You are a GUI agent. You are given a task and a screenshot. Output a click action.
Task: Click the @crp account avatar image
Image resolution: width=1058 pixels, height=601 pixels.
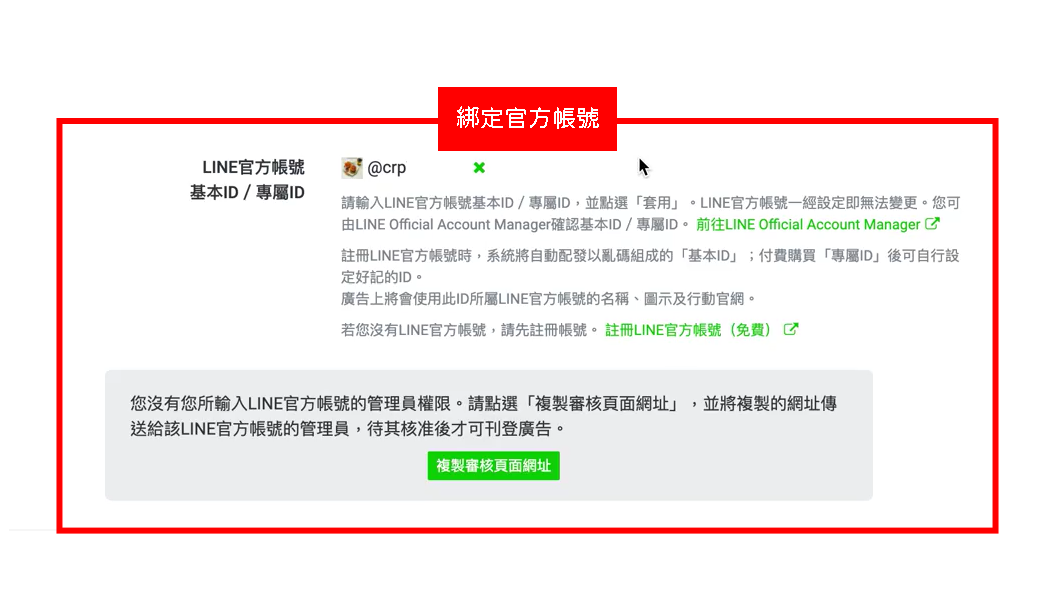[x=352, y=167]
